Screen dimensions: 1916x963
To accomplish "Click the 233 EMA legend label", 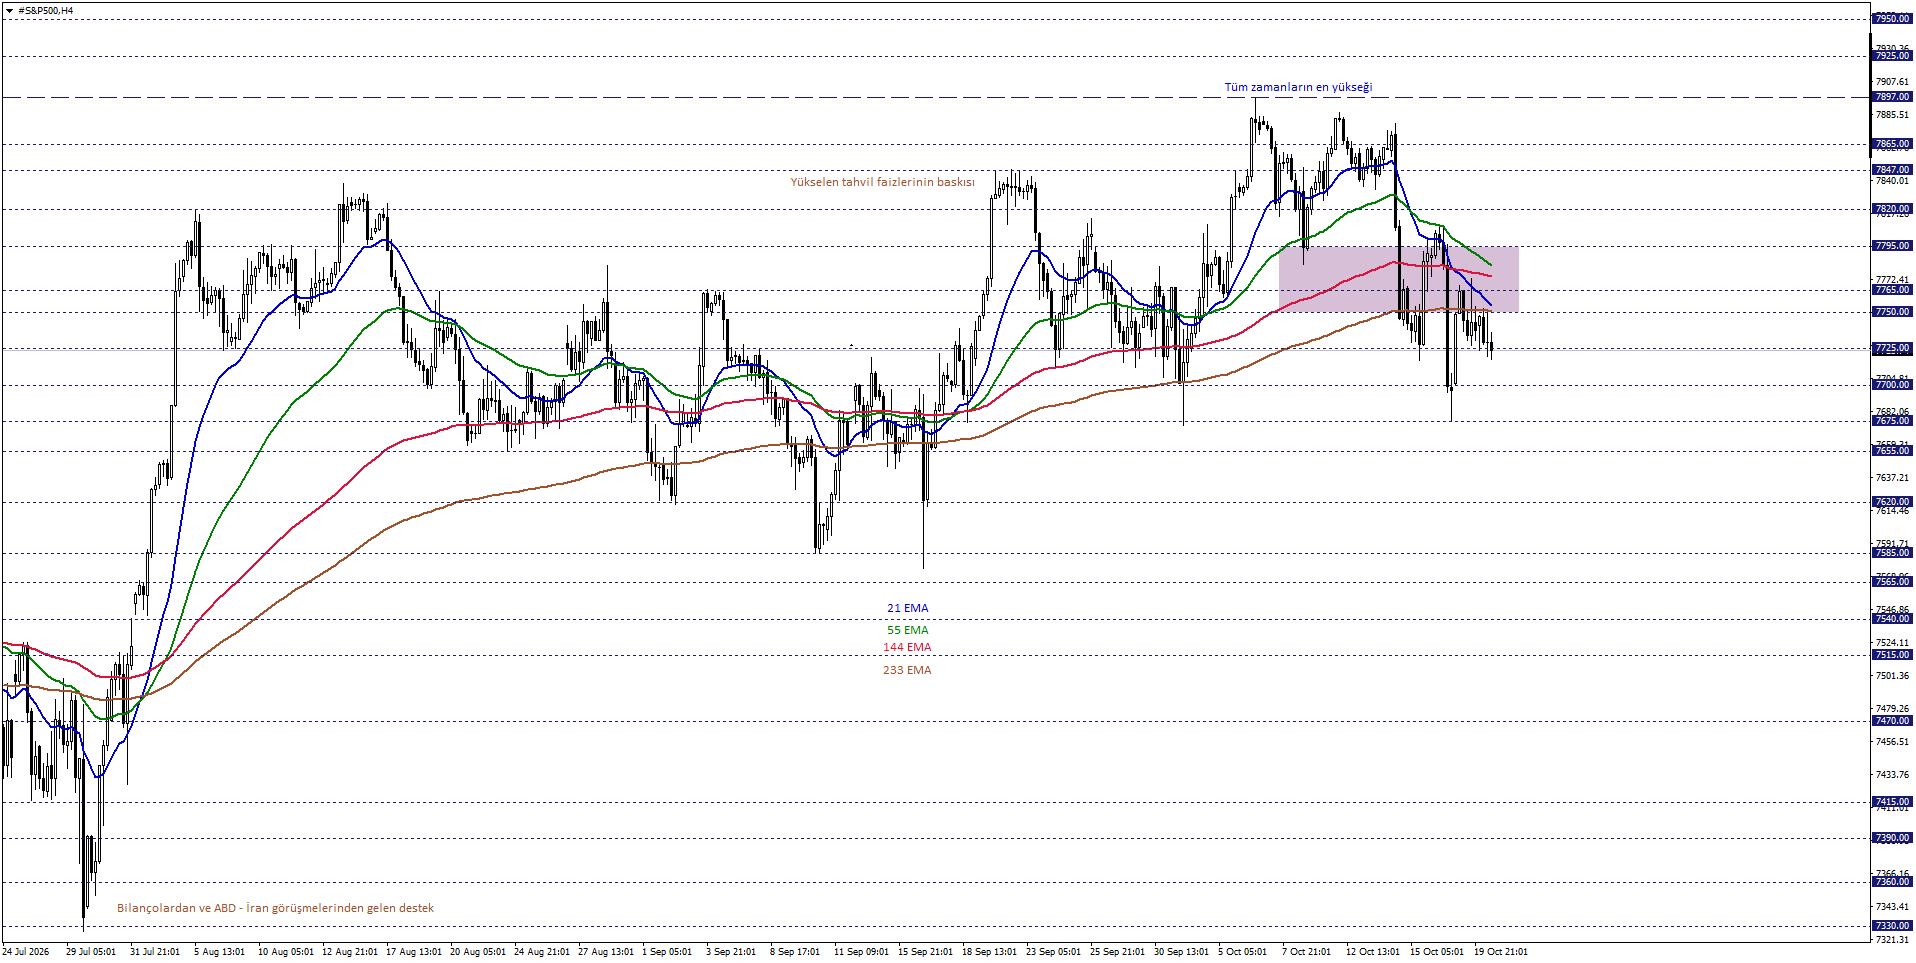I will (x=907, y=670).
